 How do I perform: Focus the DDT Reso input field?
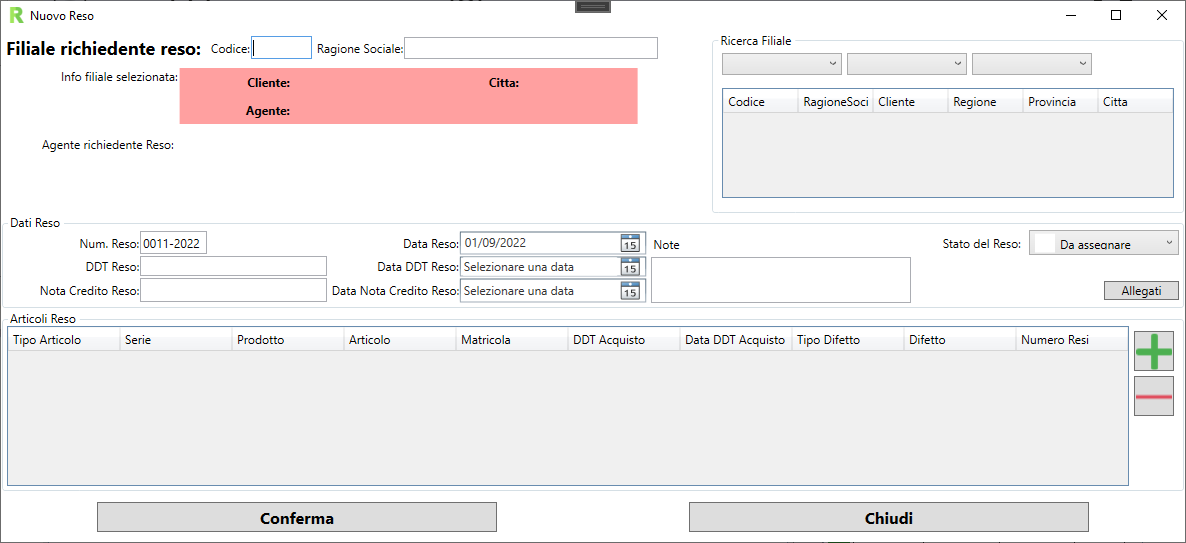click(233, 266)
